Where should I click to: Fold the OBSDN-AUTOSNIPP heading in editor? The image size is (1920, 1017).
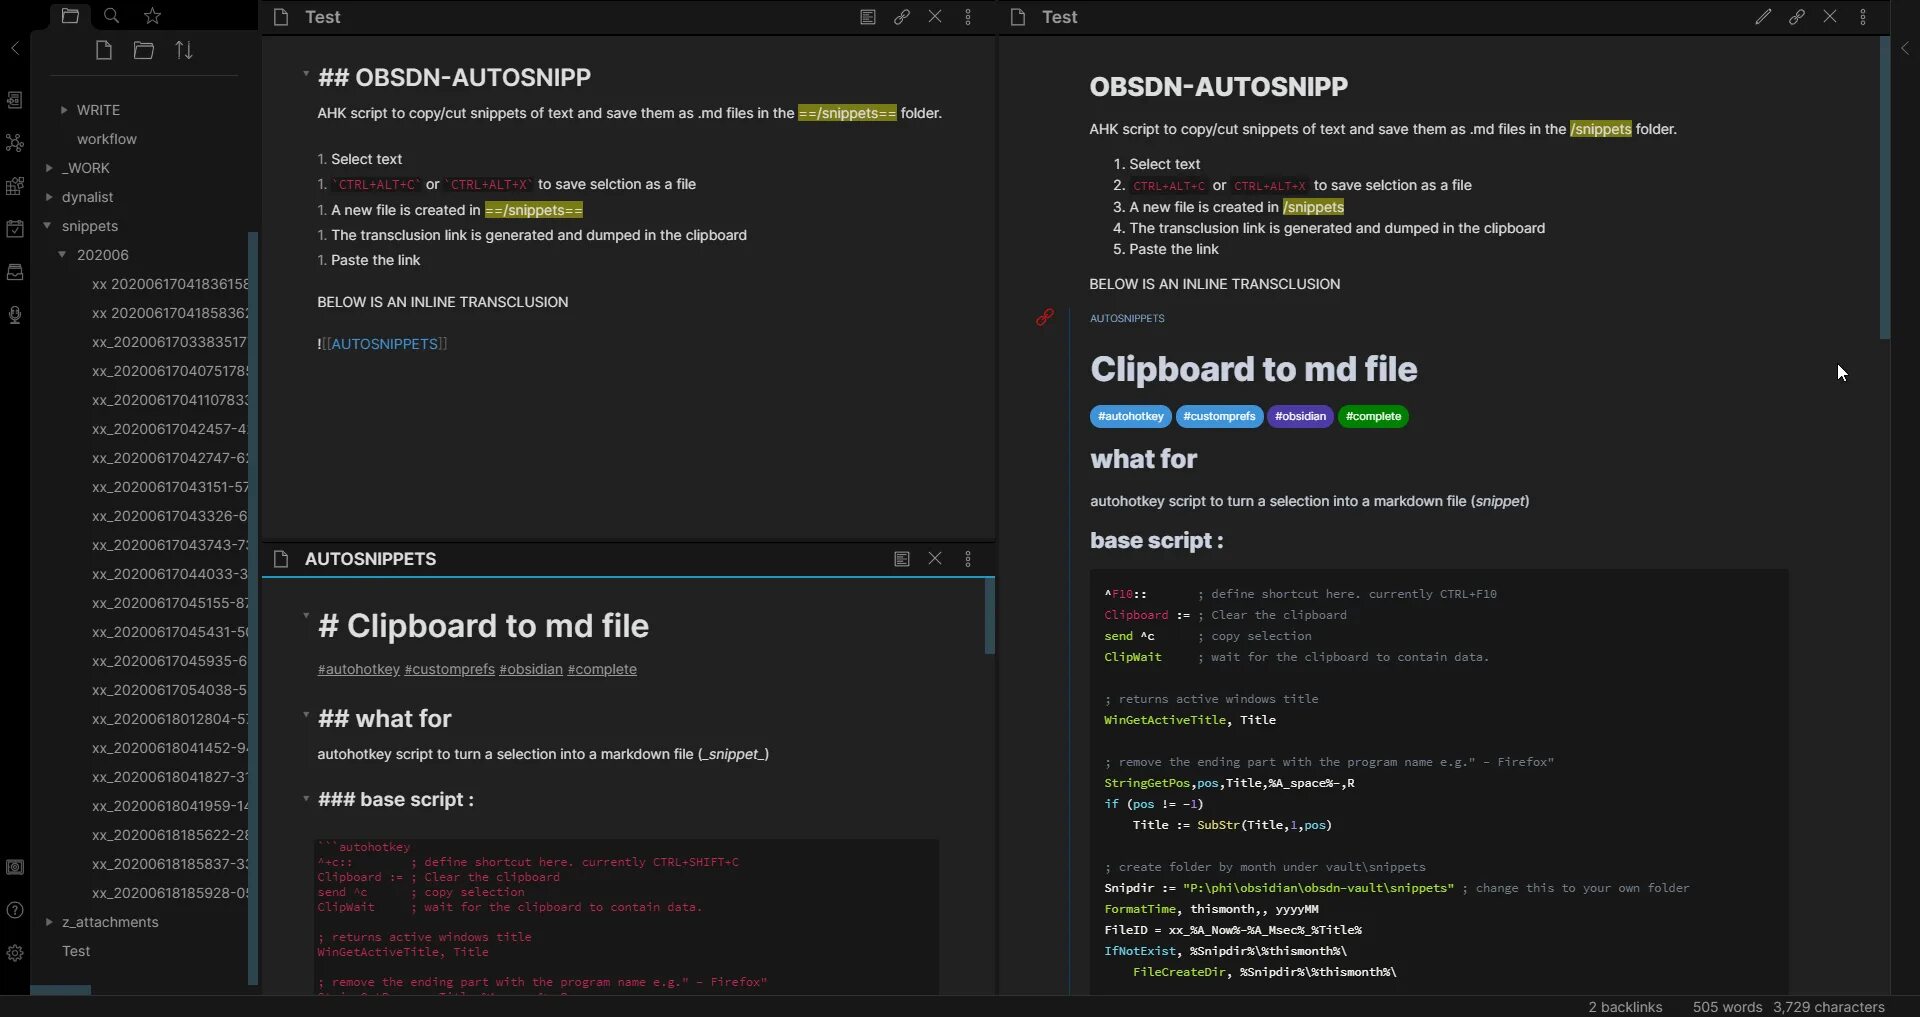coord(306,74)
